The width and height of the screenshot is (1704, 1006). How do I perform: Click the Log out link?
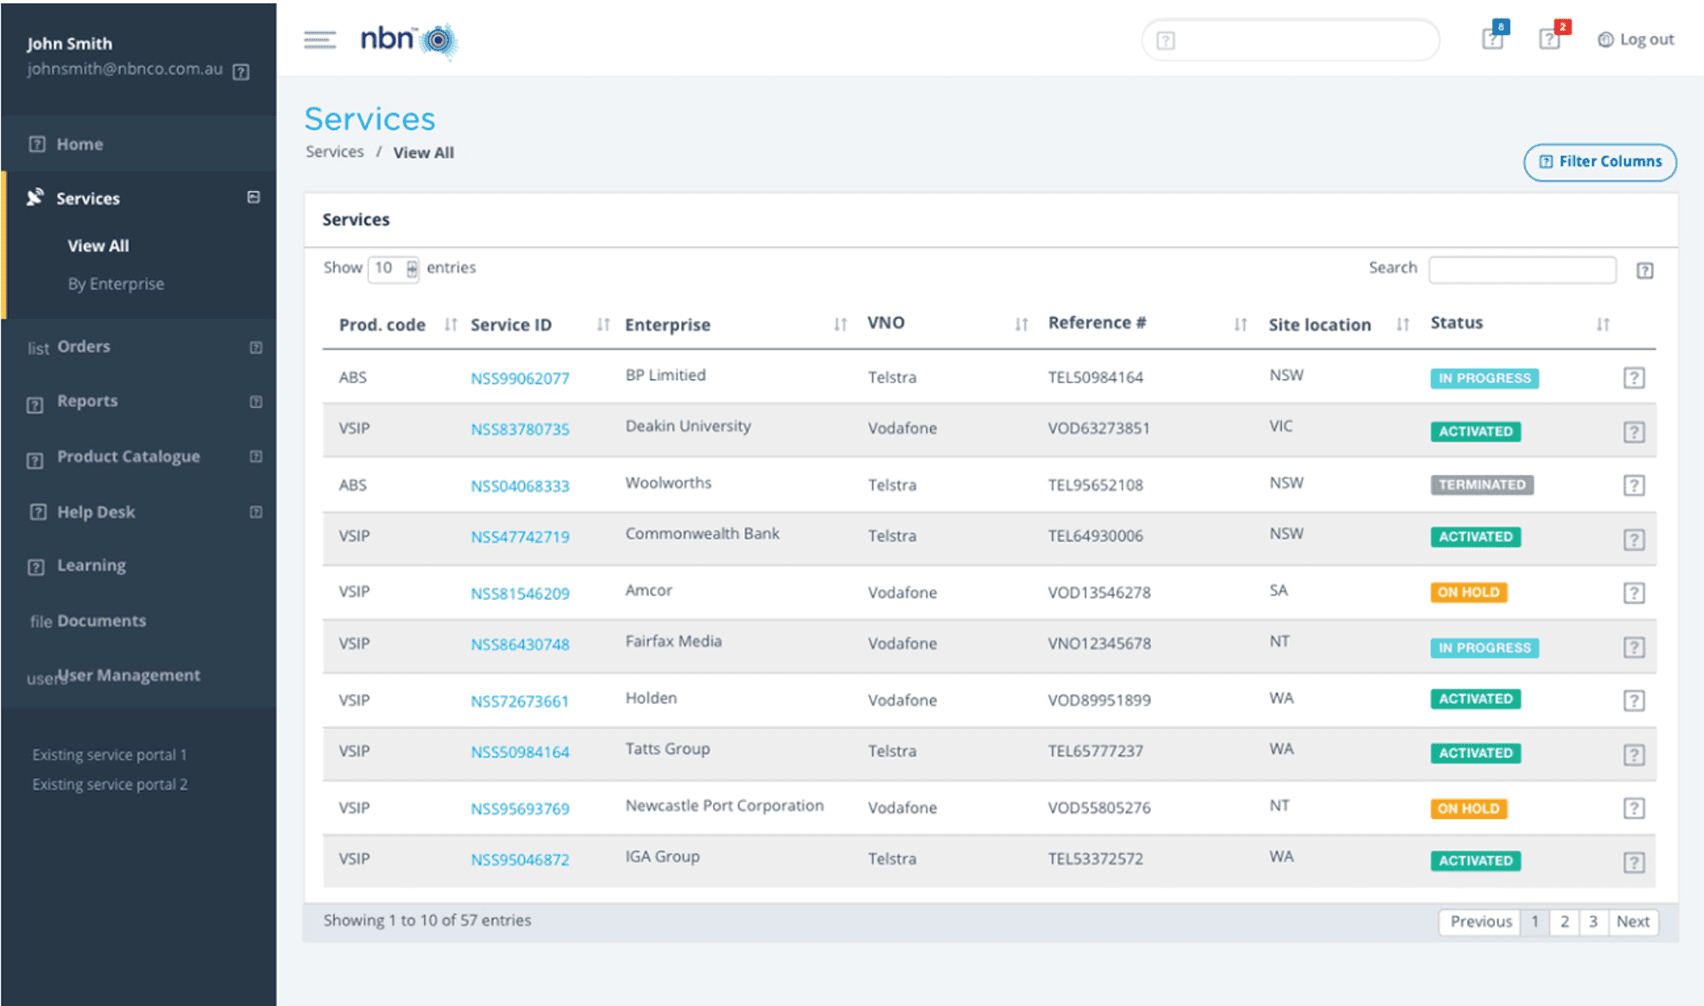pyautogui.click(x=1636, y=39)
